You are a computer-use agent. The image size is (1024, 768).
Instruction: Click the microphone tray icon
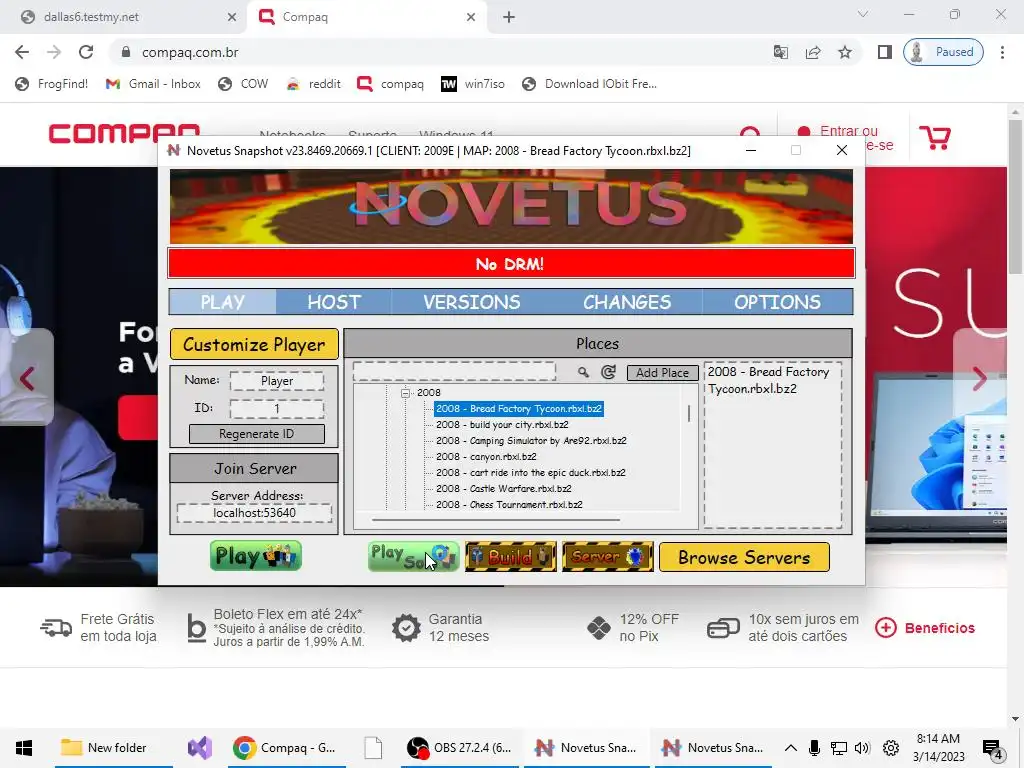point(814,748)
